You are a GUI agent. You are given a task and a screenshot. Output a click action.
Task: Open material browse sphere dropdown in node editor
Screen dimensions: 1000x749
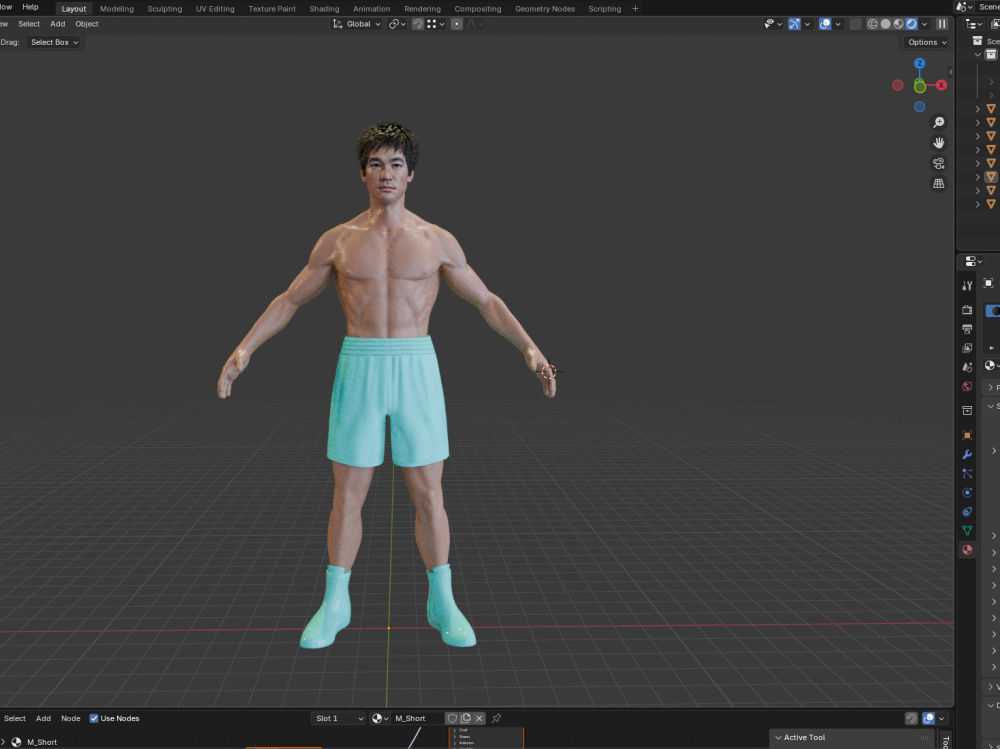(x=380, y=718)
